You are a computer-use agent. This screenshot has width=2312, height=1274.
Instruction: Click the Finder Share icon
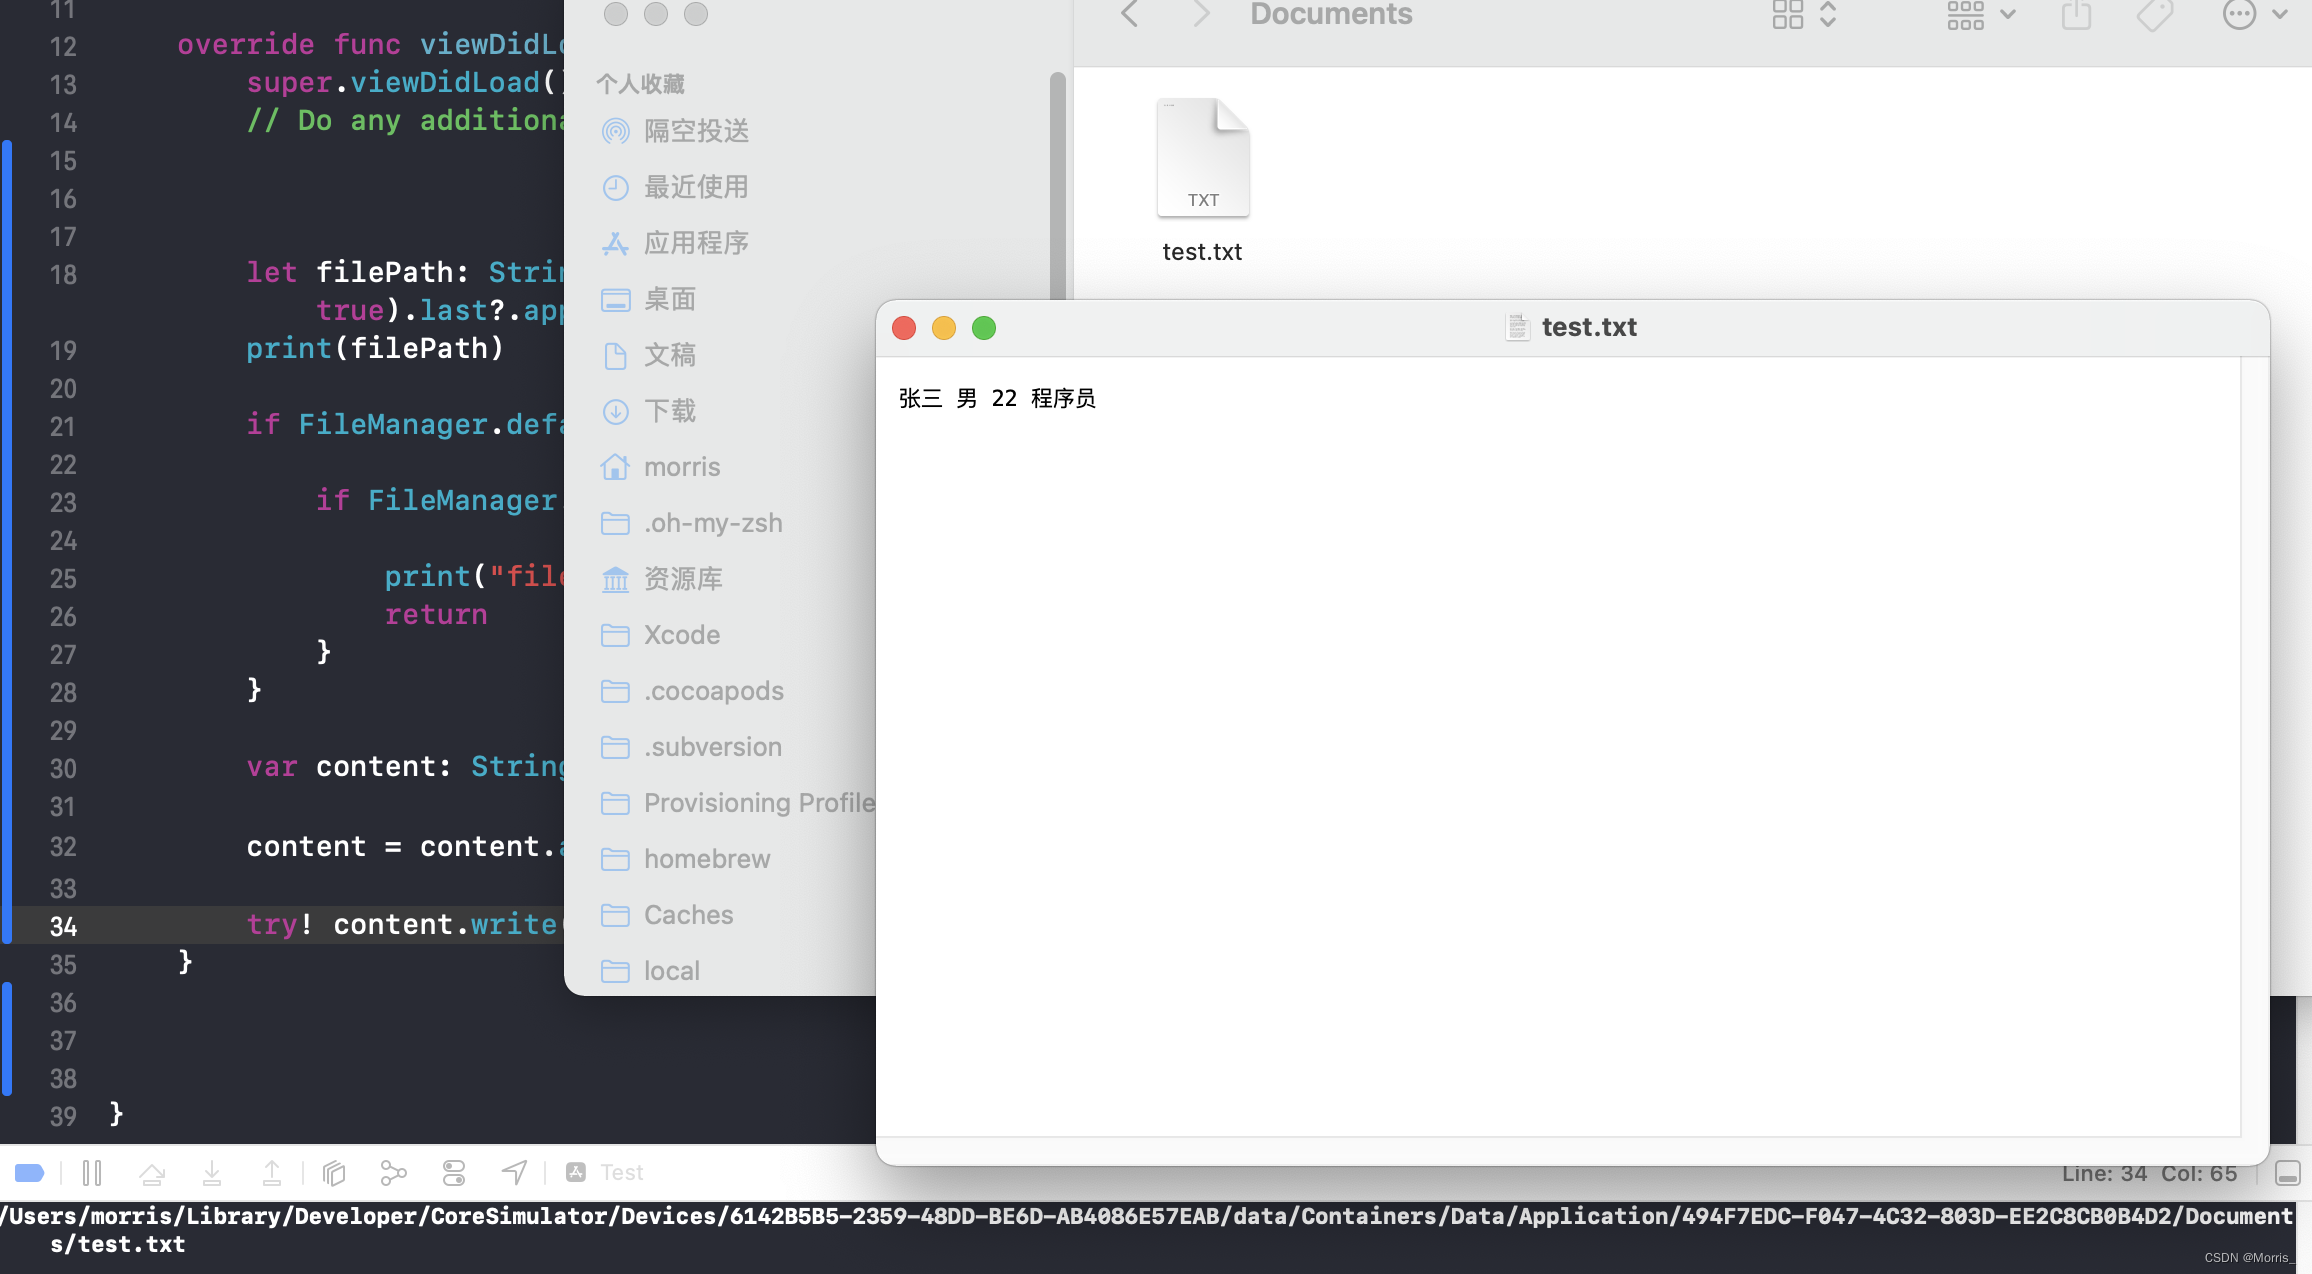2076,15
